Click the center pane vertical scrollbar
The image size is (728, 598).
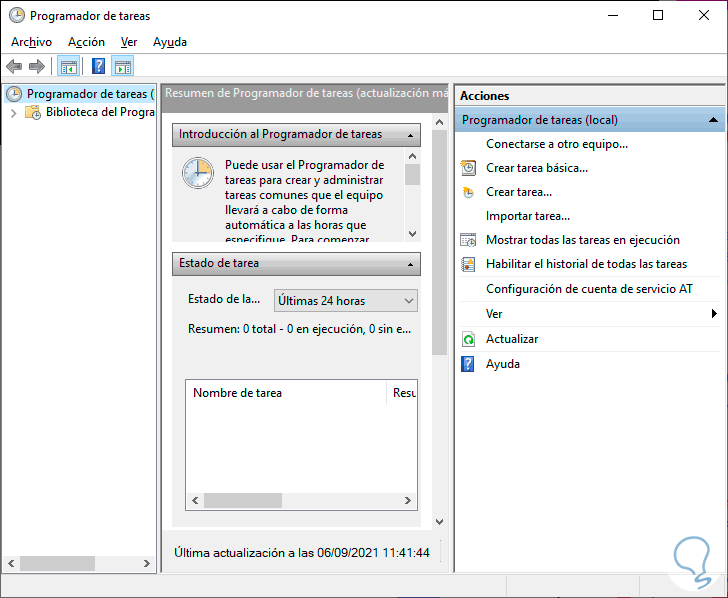coord(439,300)
